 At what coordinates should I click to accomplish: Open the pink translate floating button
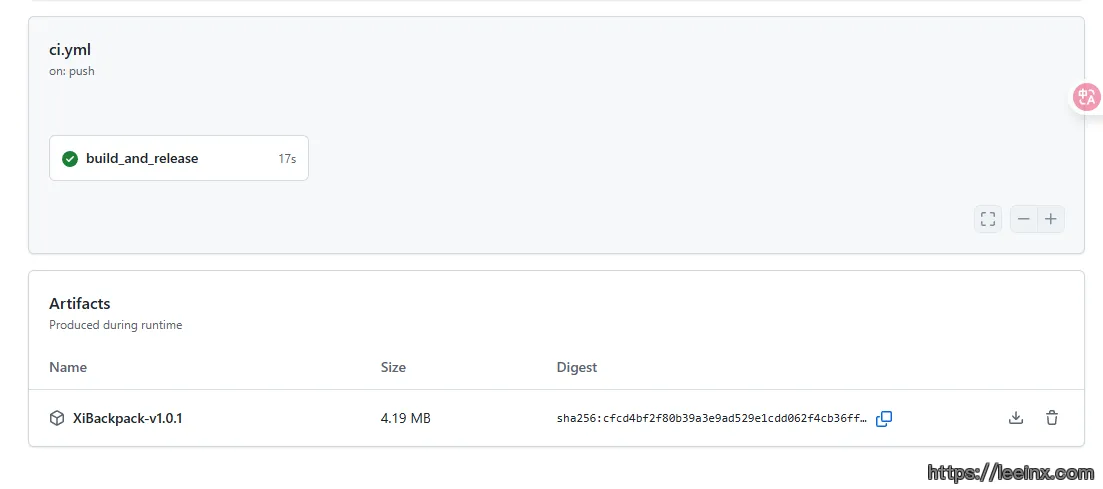coord(1086,97)
